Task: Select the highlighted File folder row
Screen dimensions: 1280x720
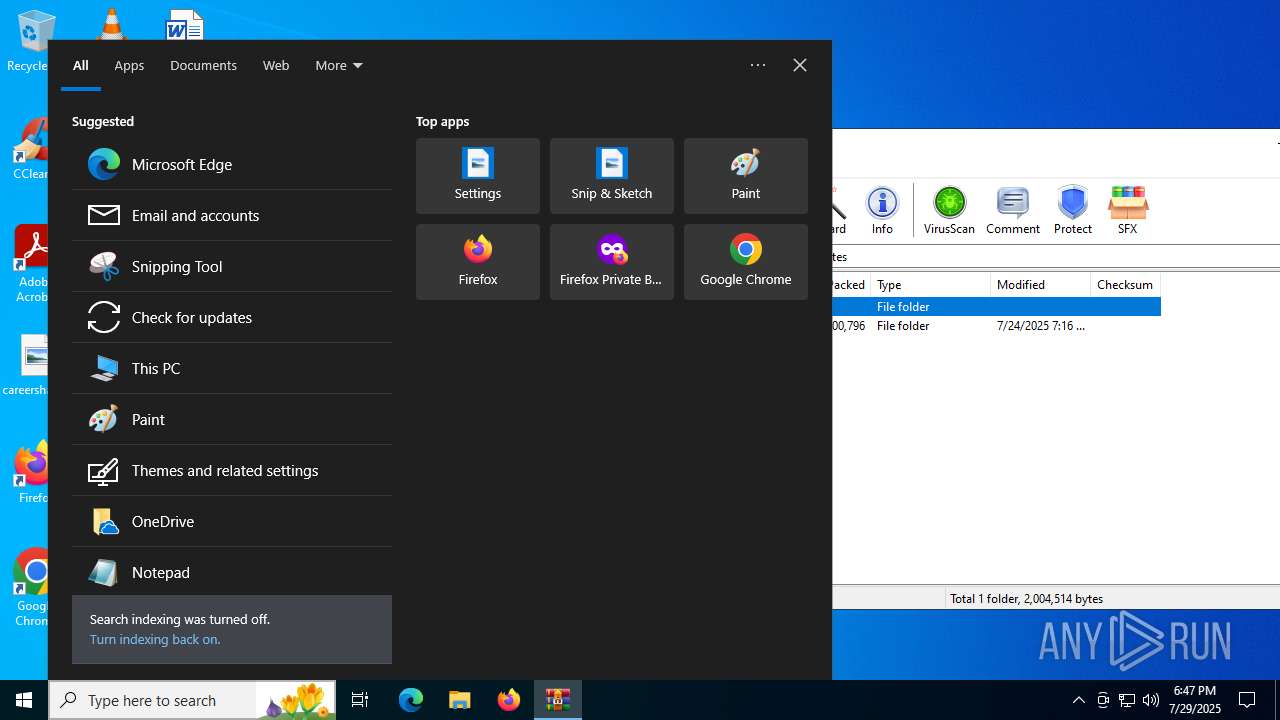Action: coord(996,306)
